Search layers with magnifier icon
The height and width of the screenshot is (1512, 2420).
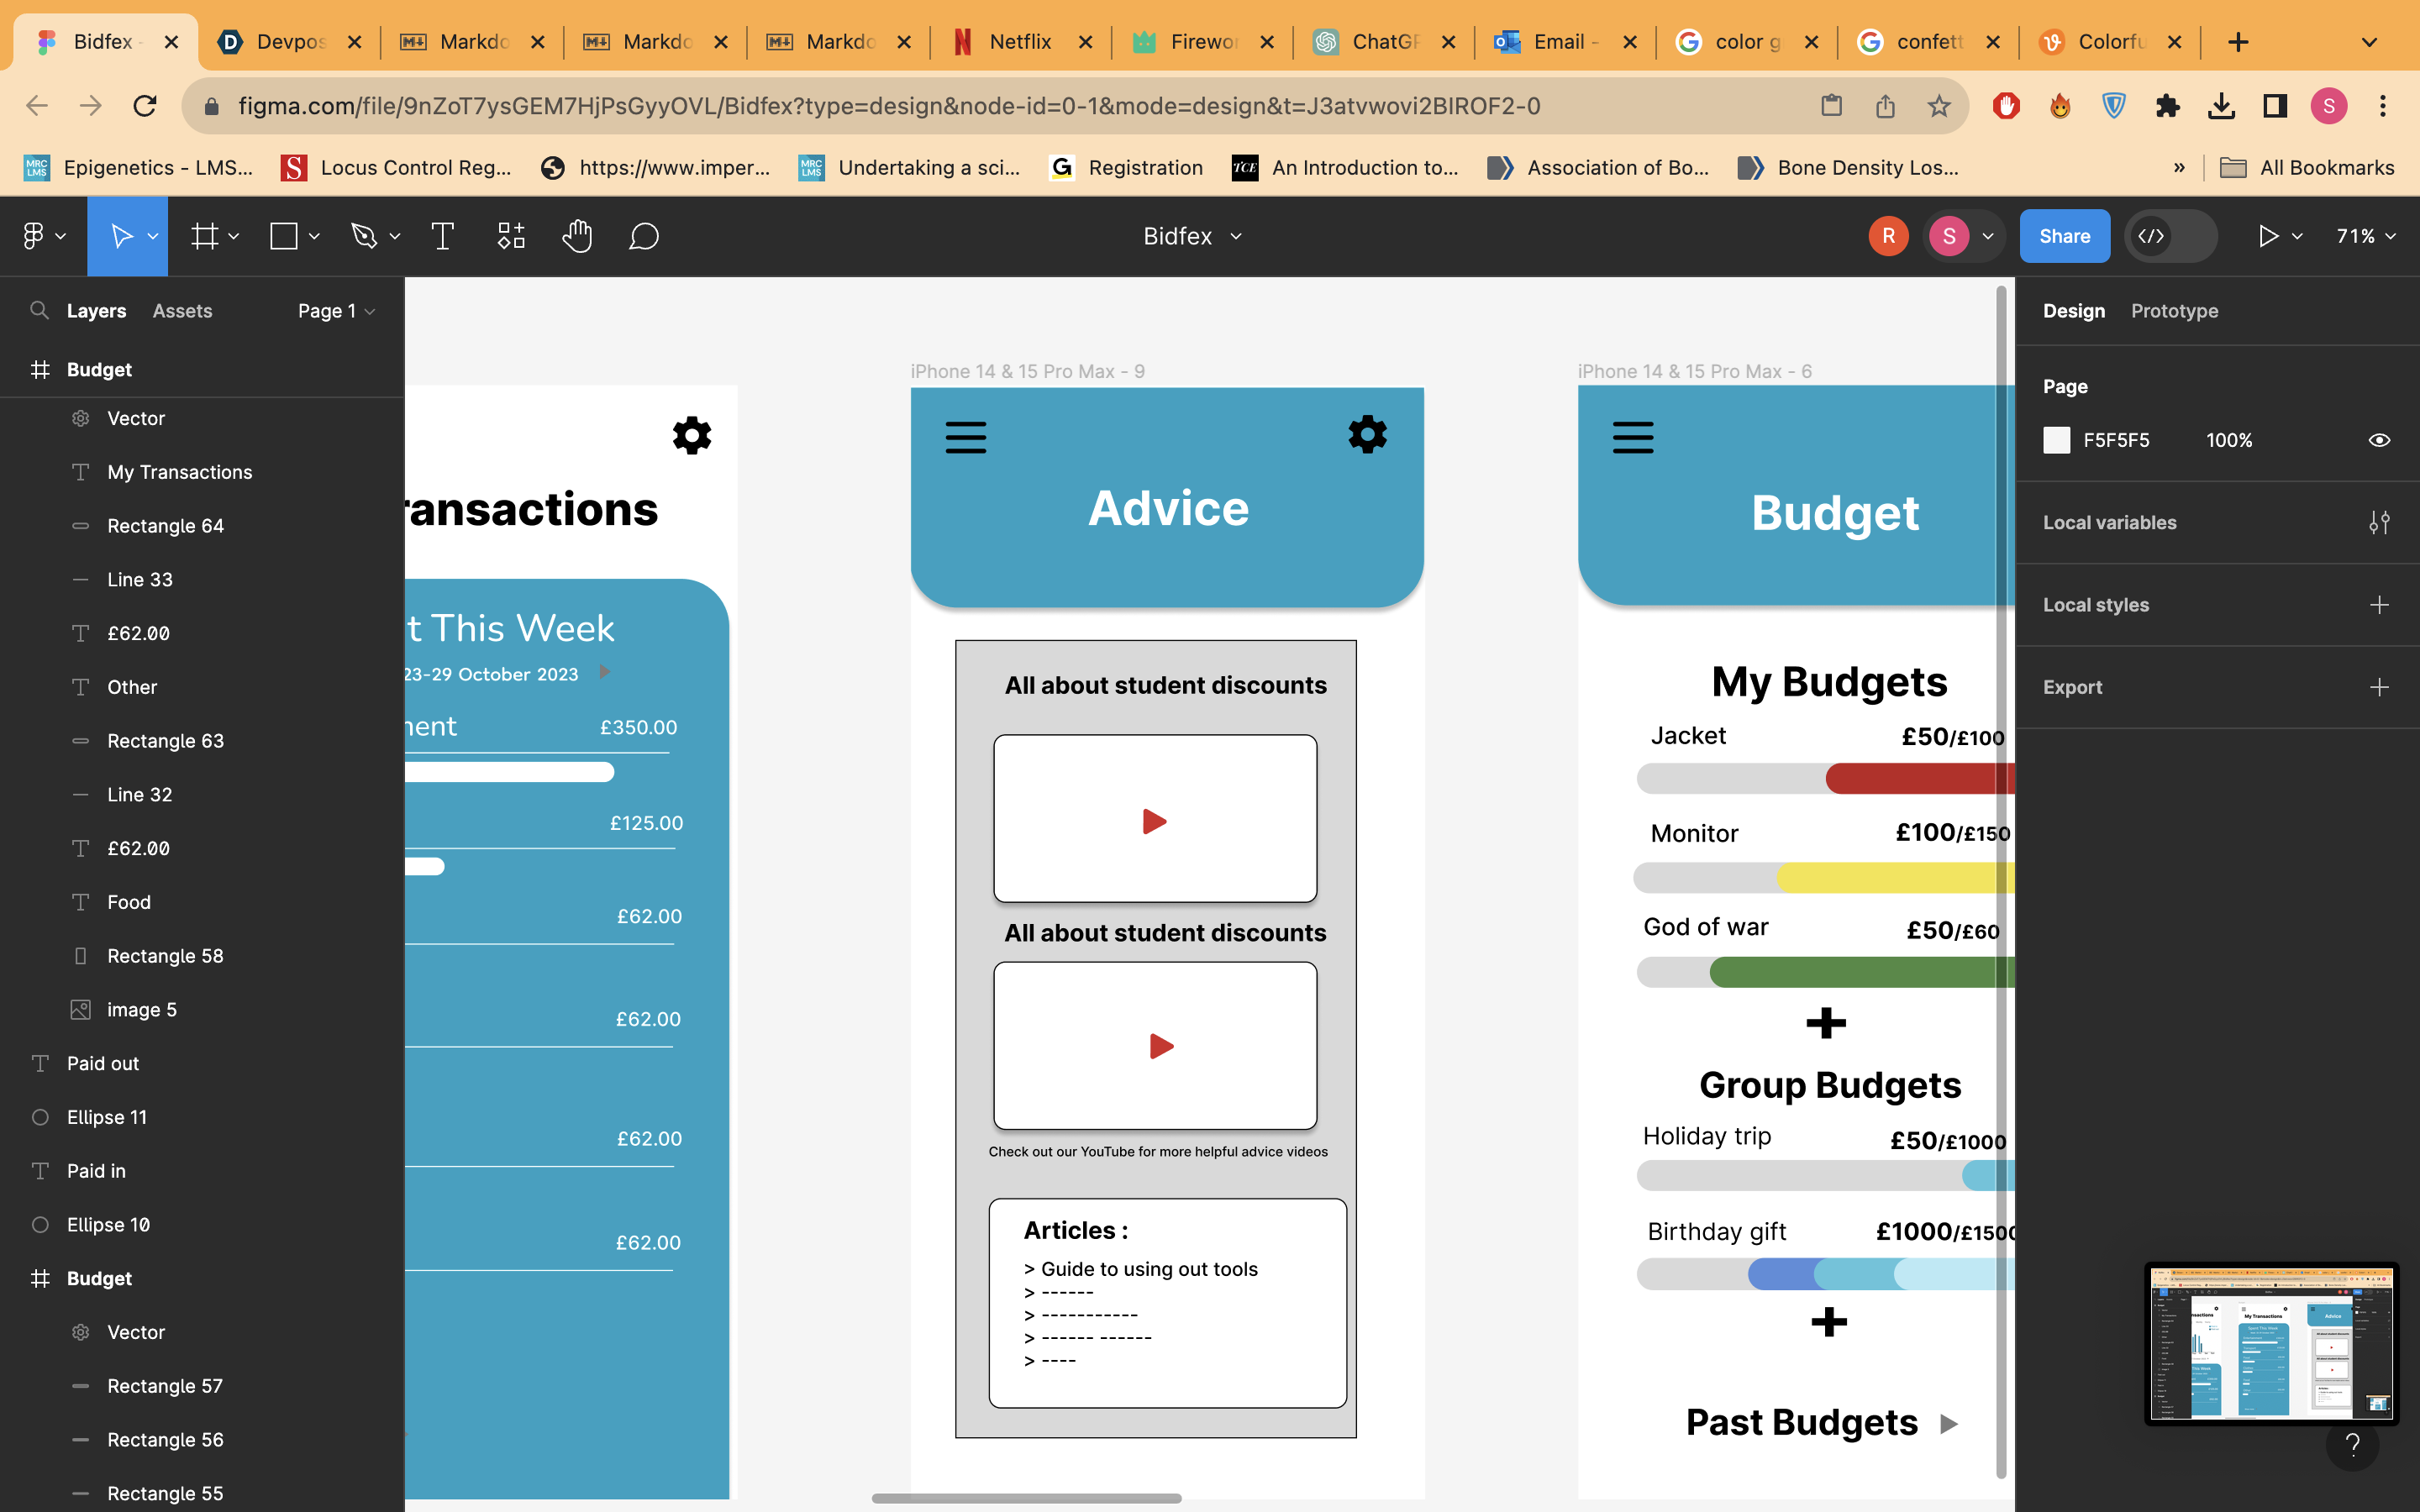pyautogui.click(x=39, y=310)
